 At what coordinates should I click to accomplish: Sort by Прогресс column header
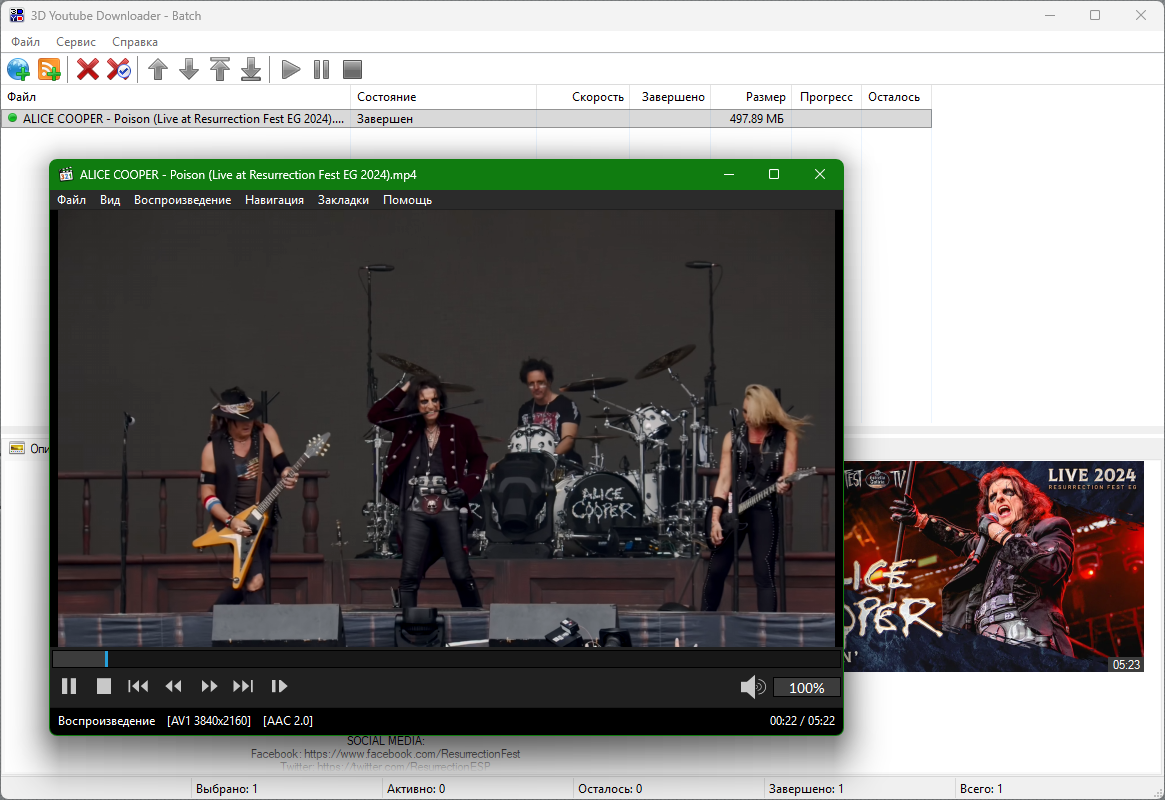pyautogui.click(x=826, y=97)
